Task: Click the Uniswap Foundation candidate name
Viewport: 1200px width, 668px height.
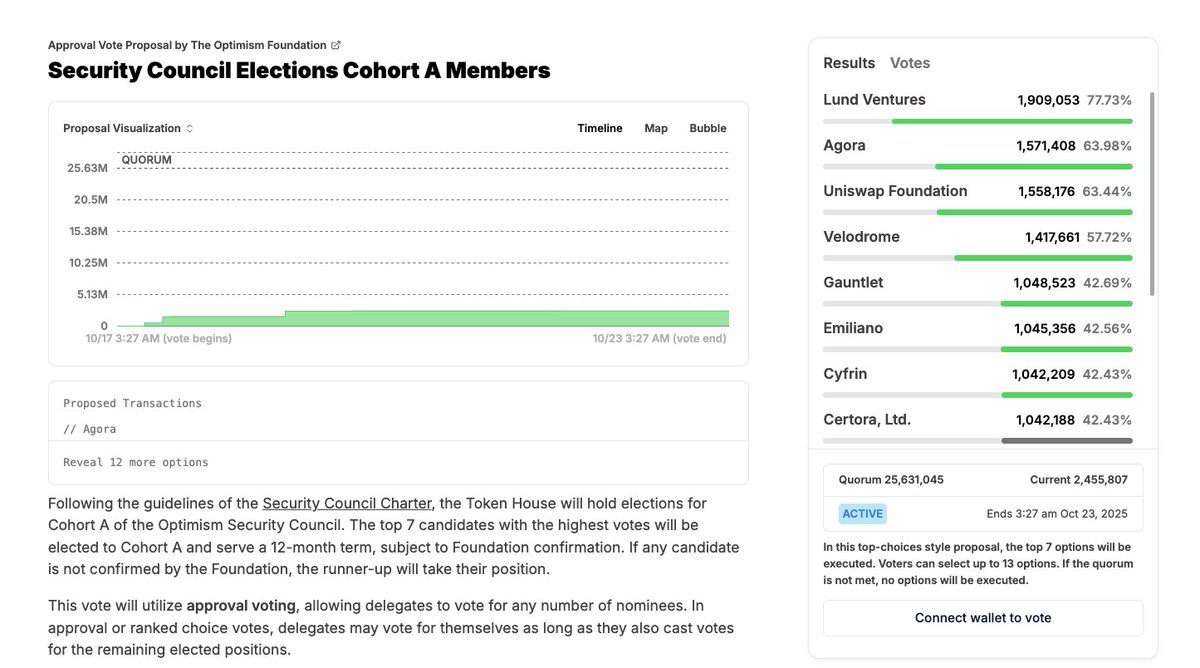Action: 895,191
